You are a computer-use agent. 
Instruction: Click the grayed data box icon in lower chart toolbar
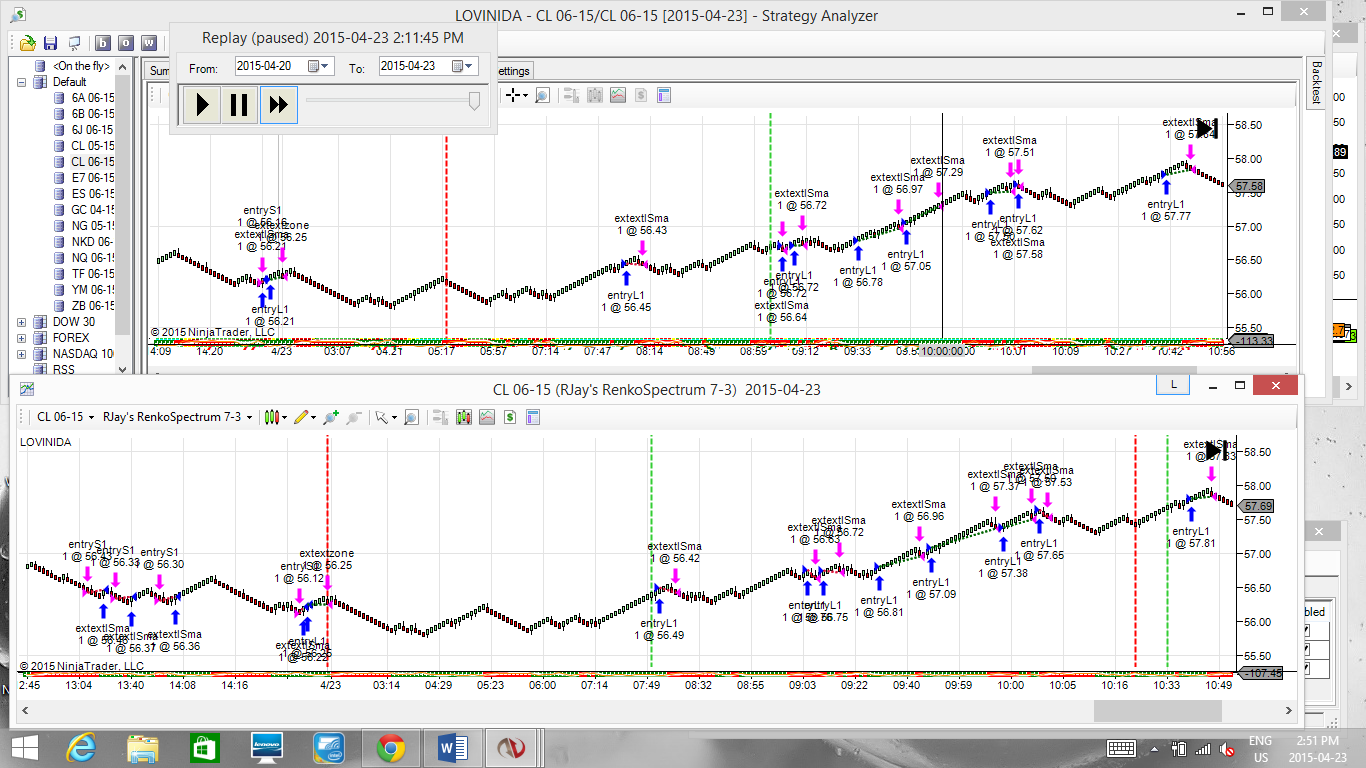point(441,417)
